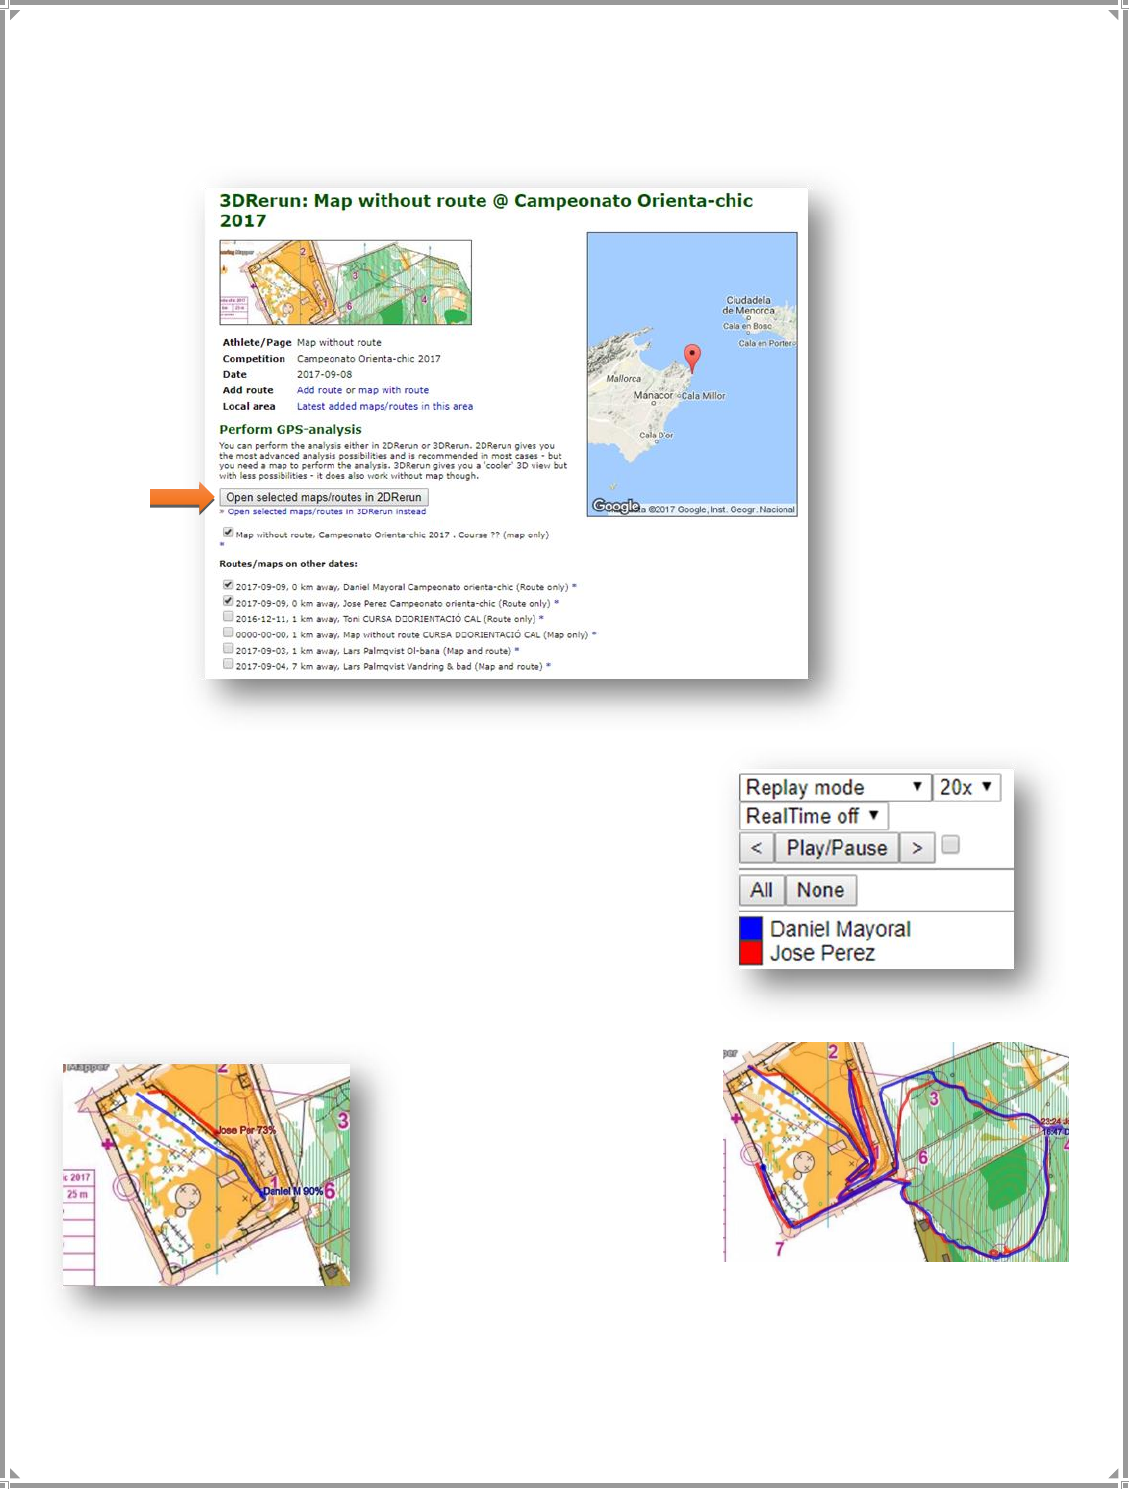The height and width of the screenshot is (1489, 1129).
Task: Click the asterisk link after Daniel Mayoral row
Action: pyautogui.click(x=574, y=587)
